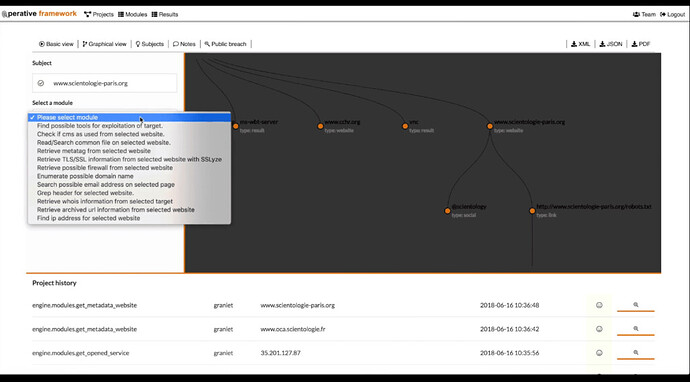Select 'Please select module' option

(x=129, y=118)
